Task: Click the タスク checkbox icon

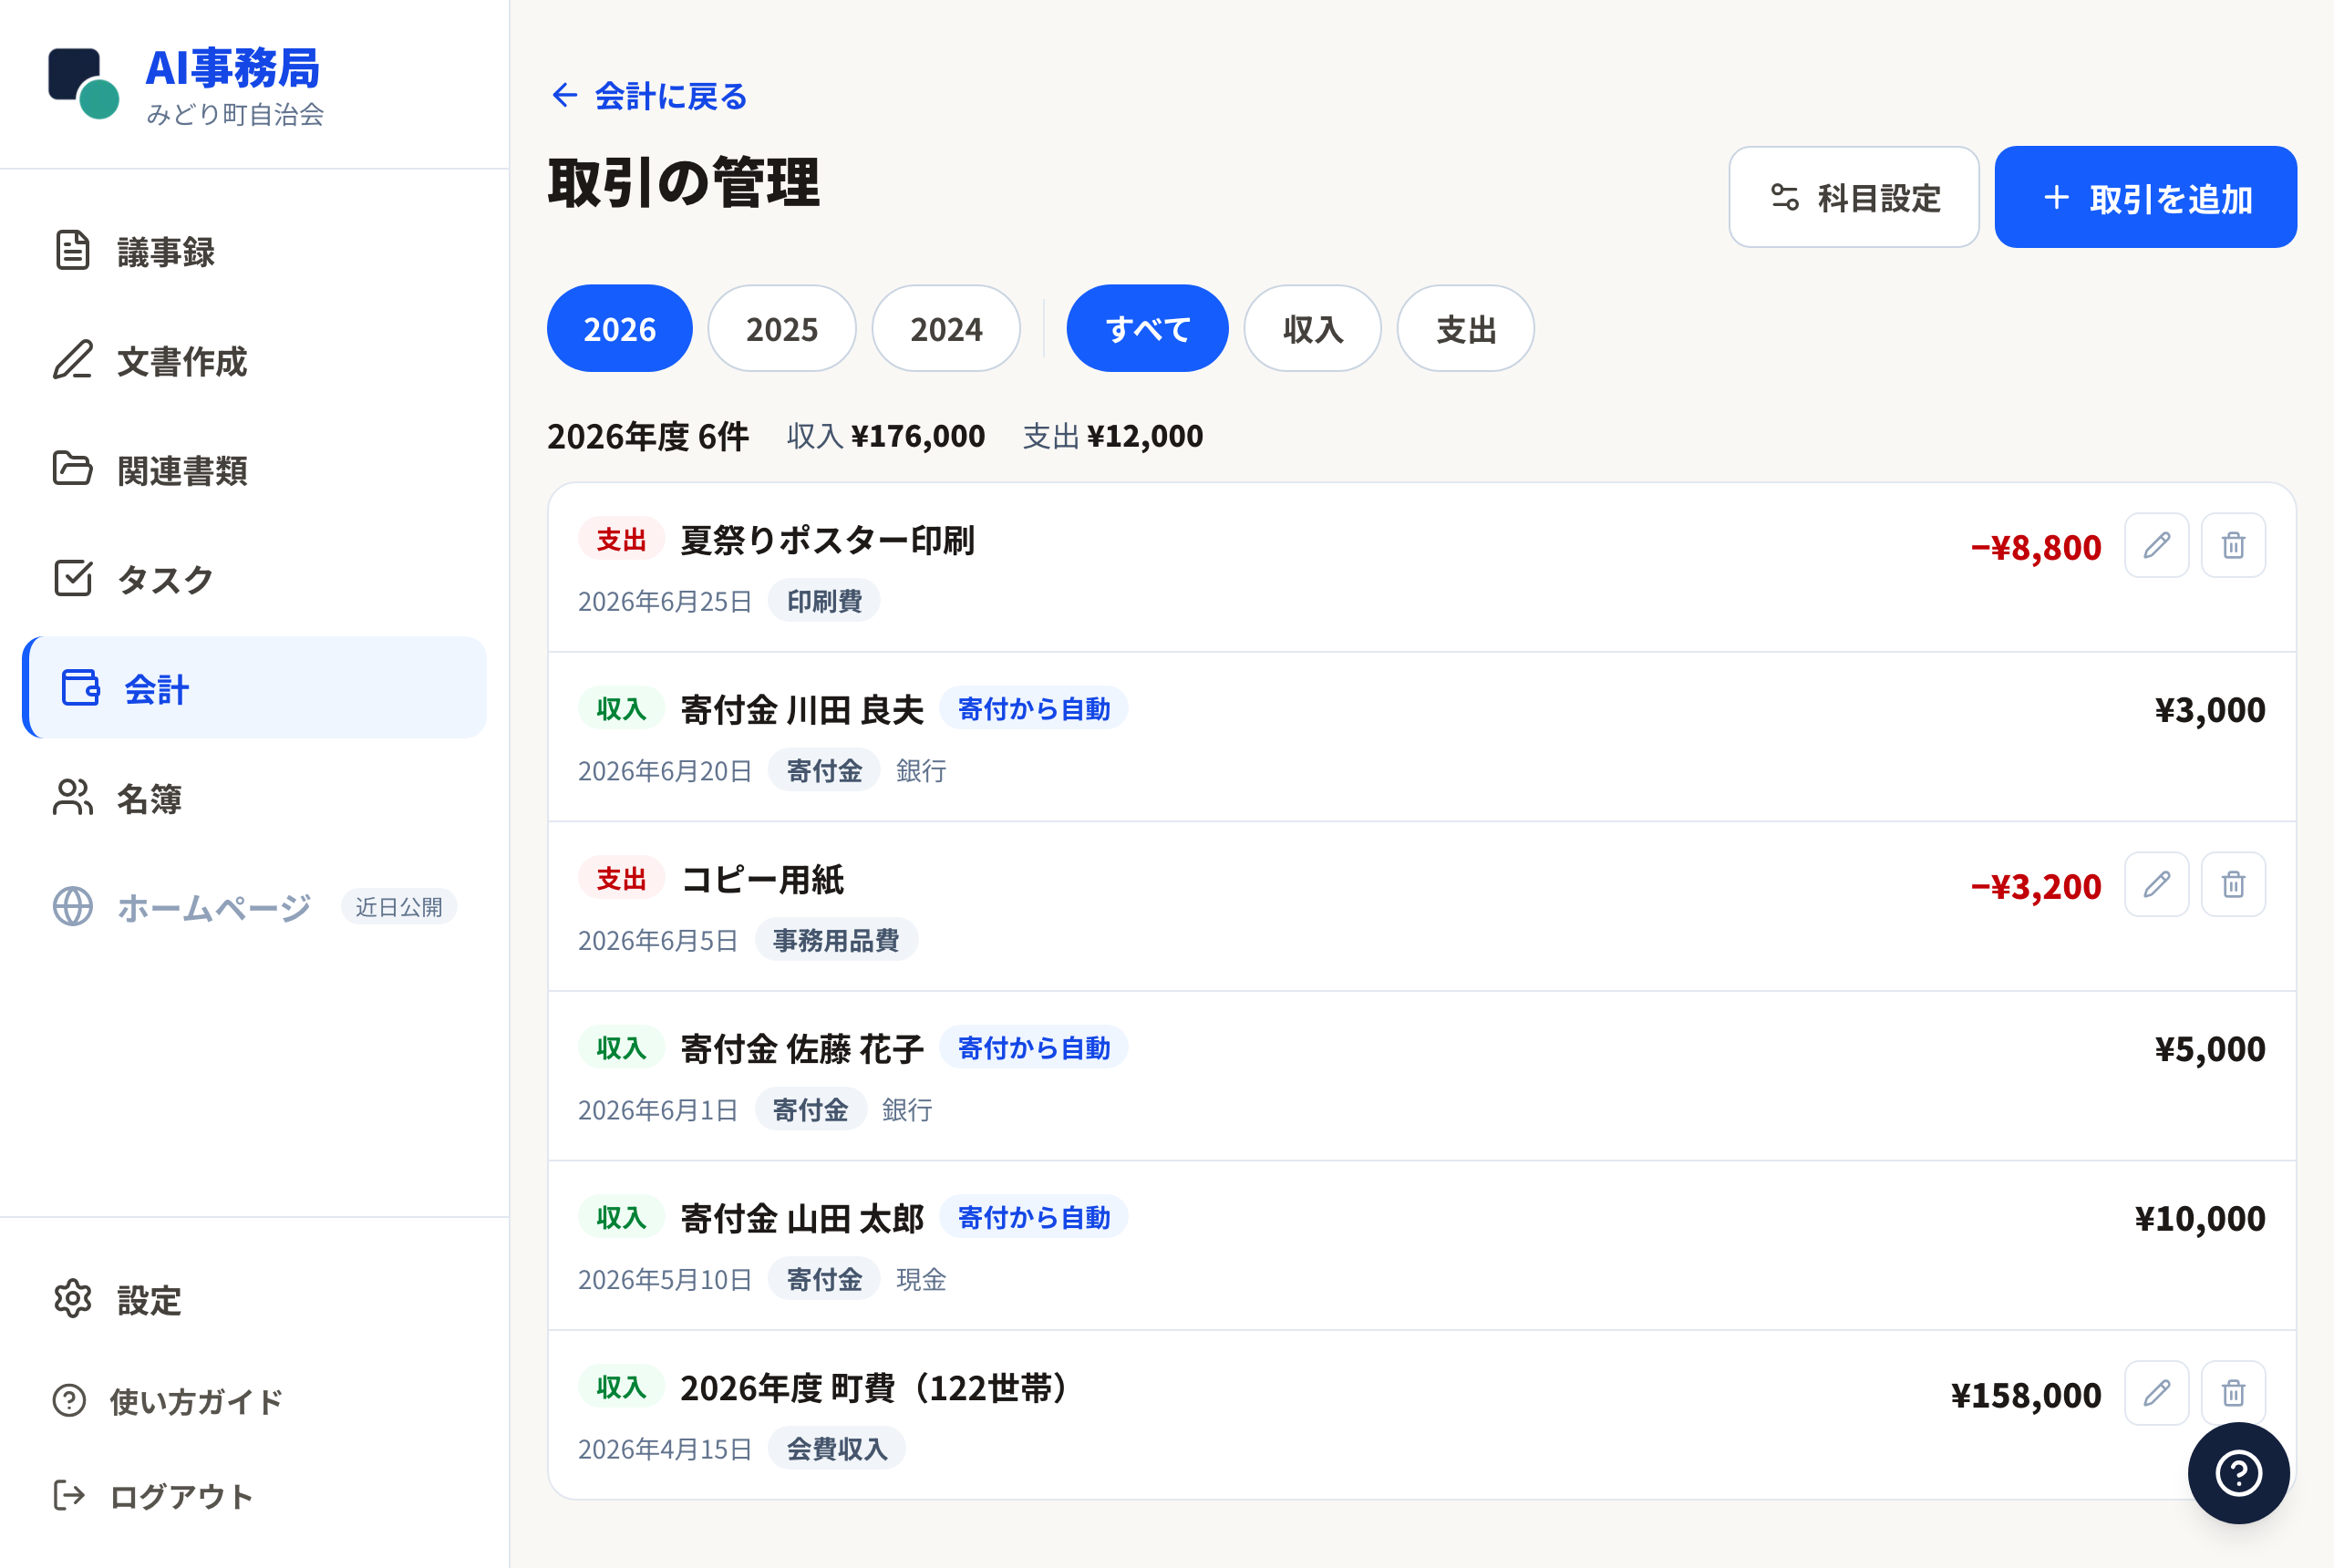Action: 72,578
